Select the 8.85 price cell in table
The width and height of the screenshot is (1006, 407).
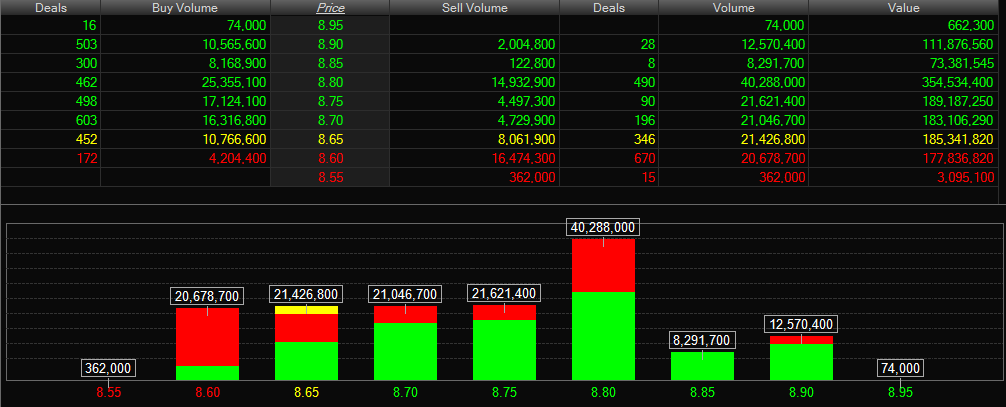pyautogui.click(x=330, y=64)
